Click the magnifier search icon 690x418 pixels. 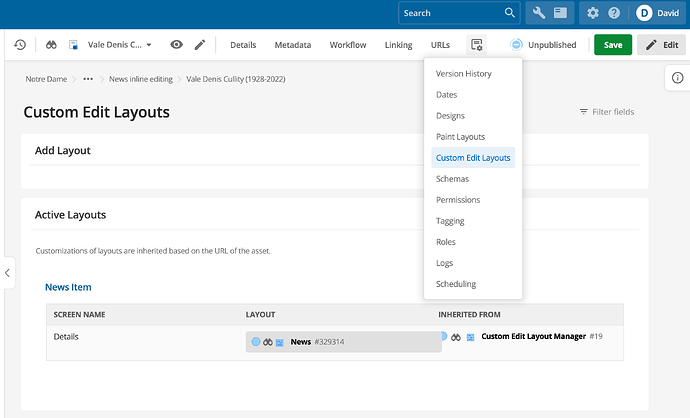click(510, 13)
